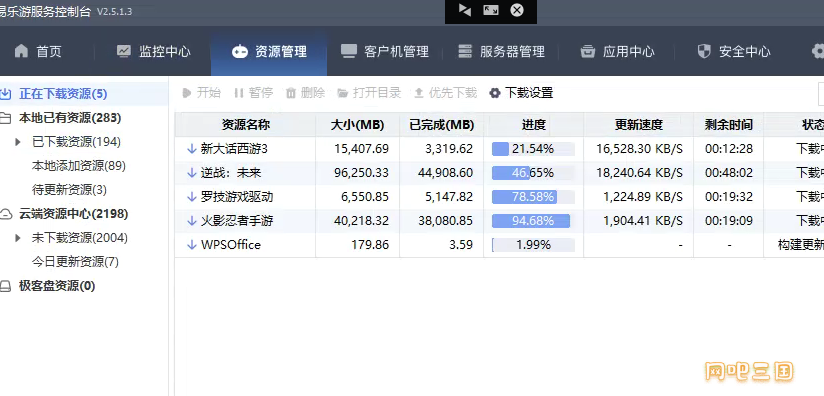The height and width of the screenshot is (396, 824).
Task: Click the 删除 delete toolbar button
Action: [305, 93]
